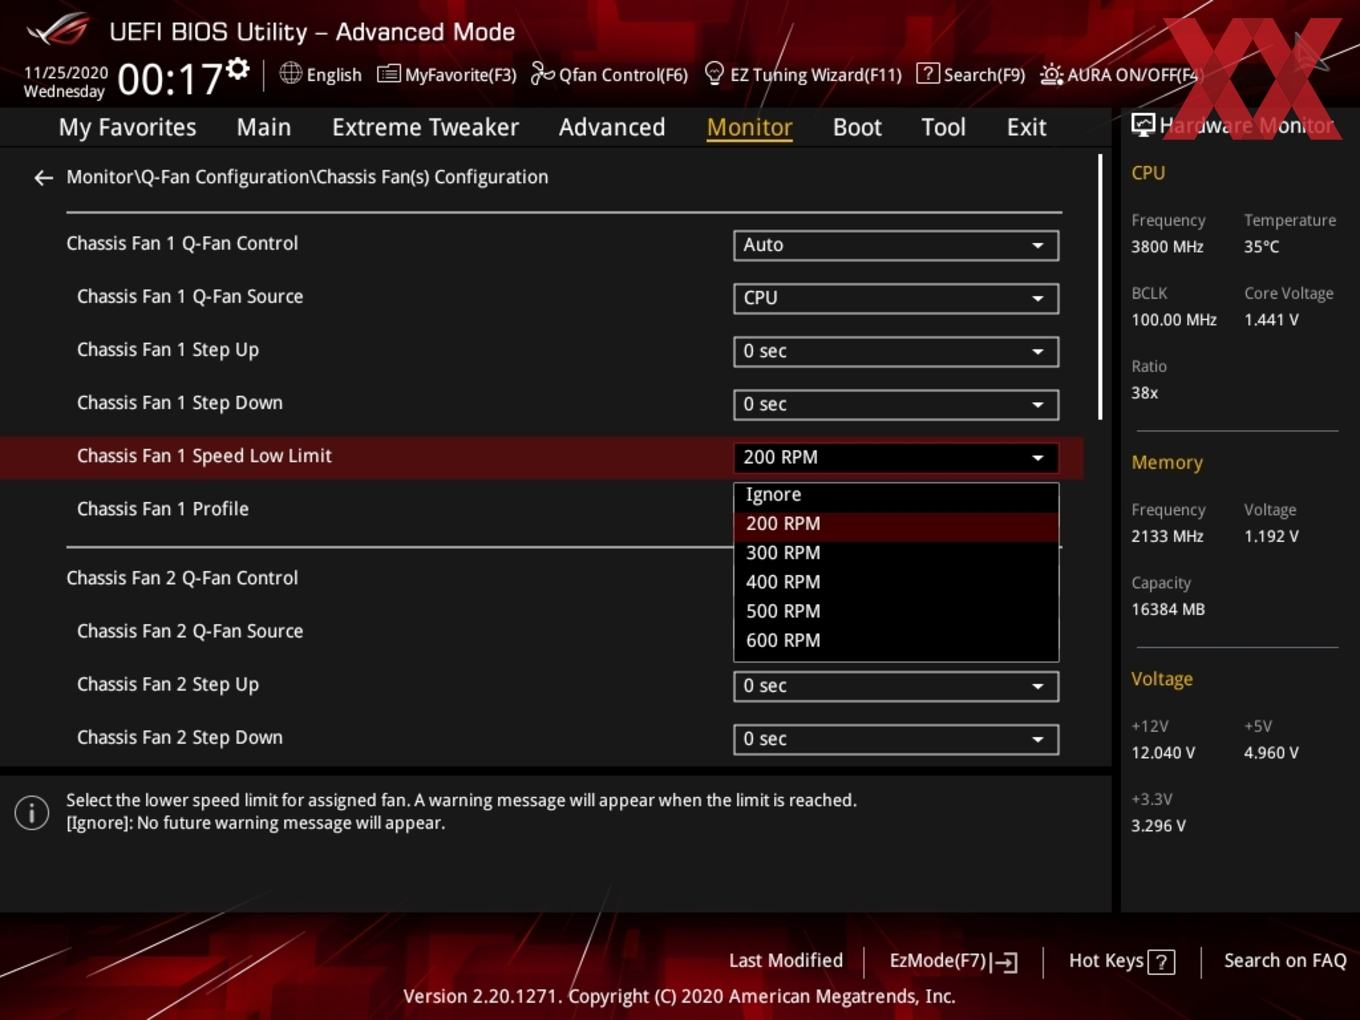Click the EZ Tuning Wizard bulb icon

[x=714, y=73]
